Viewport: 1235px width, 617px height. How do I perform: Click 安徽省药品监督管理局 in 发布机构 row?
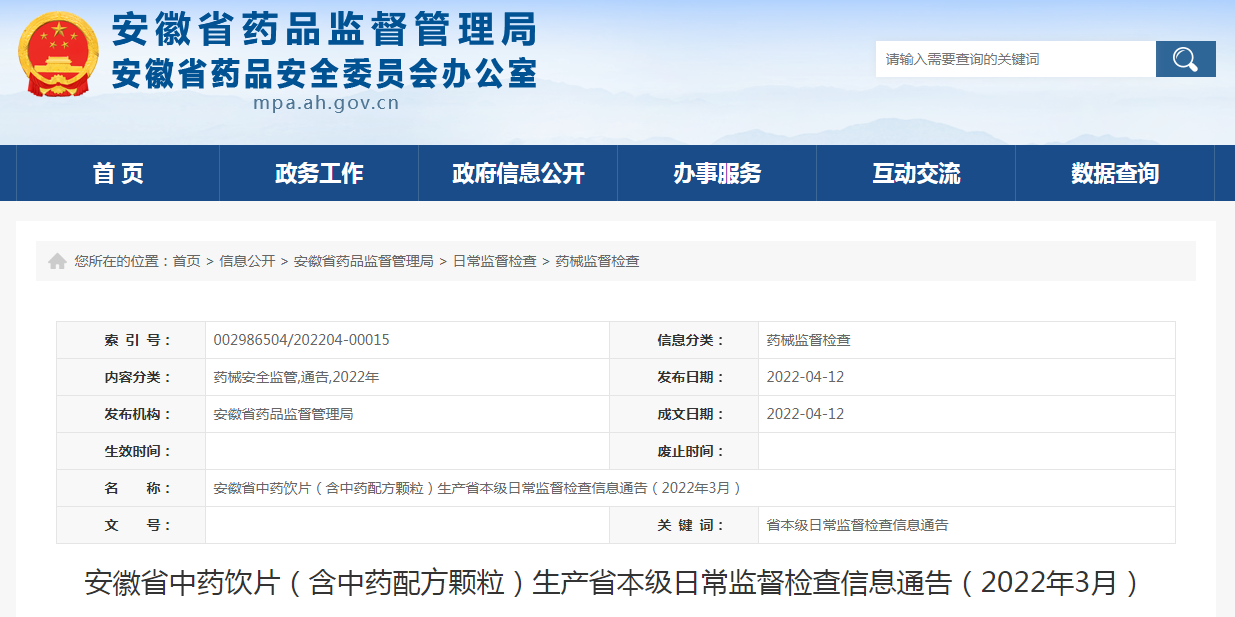point(283,414)
